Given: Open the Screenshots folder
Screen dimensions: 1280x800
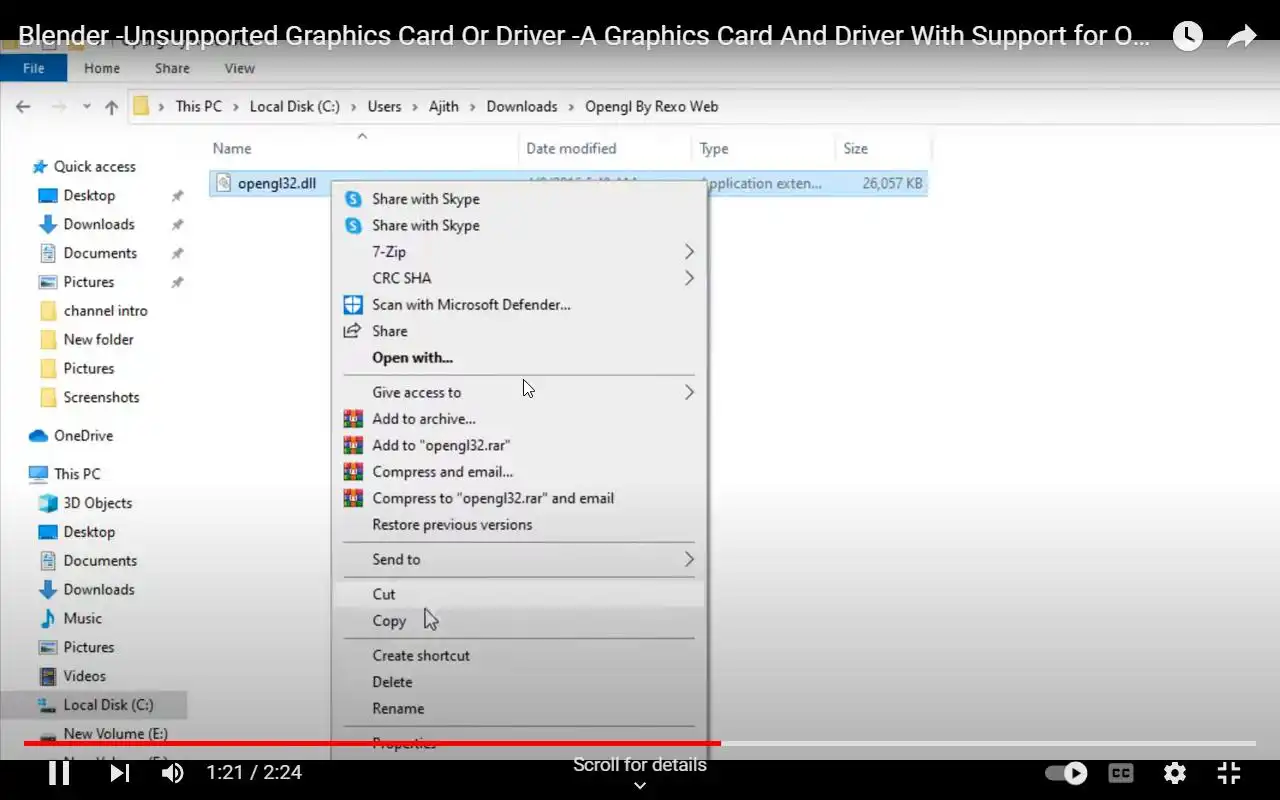Looking at the screenshot, I should point(101,398).
